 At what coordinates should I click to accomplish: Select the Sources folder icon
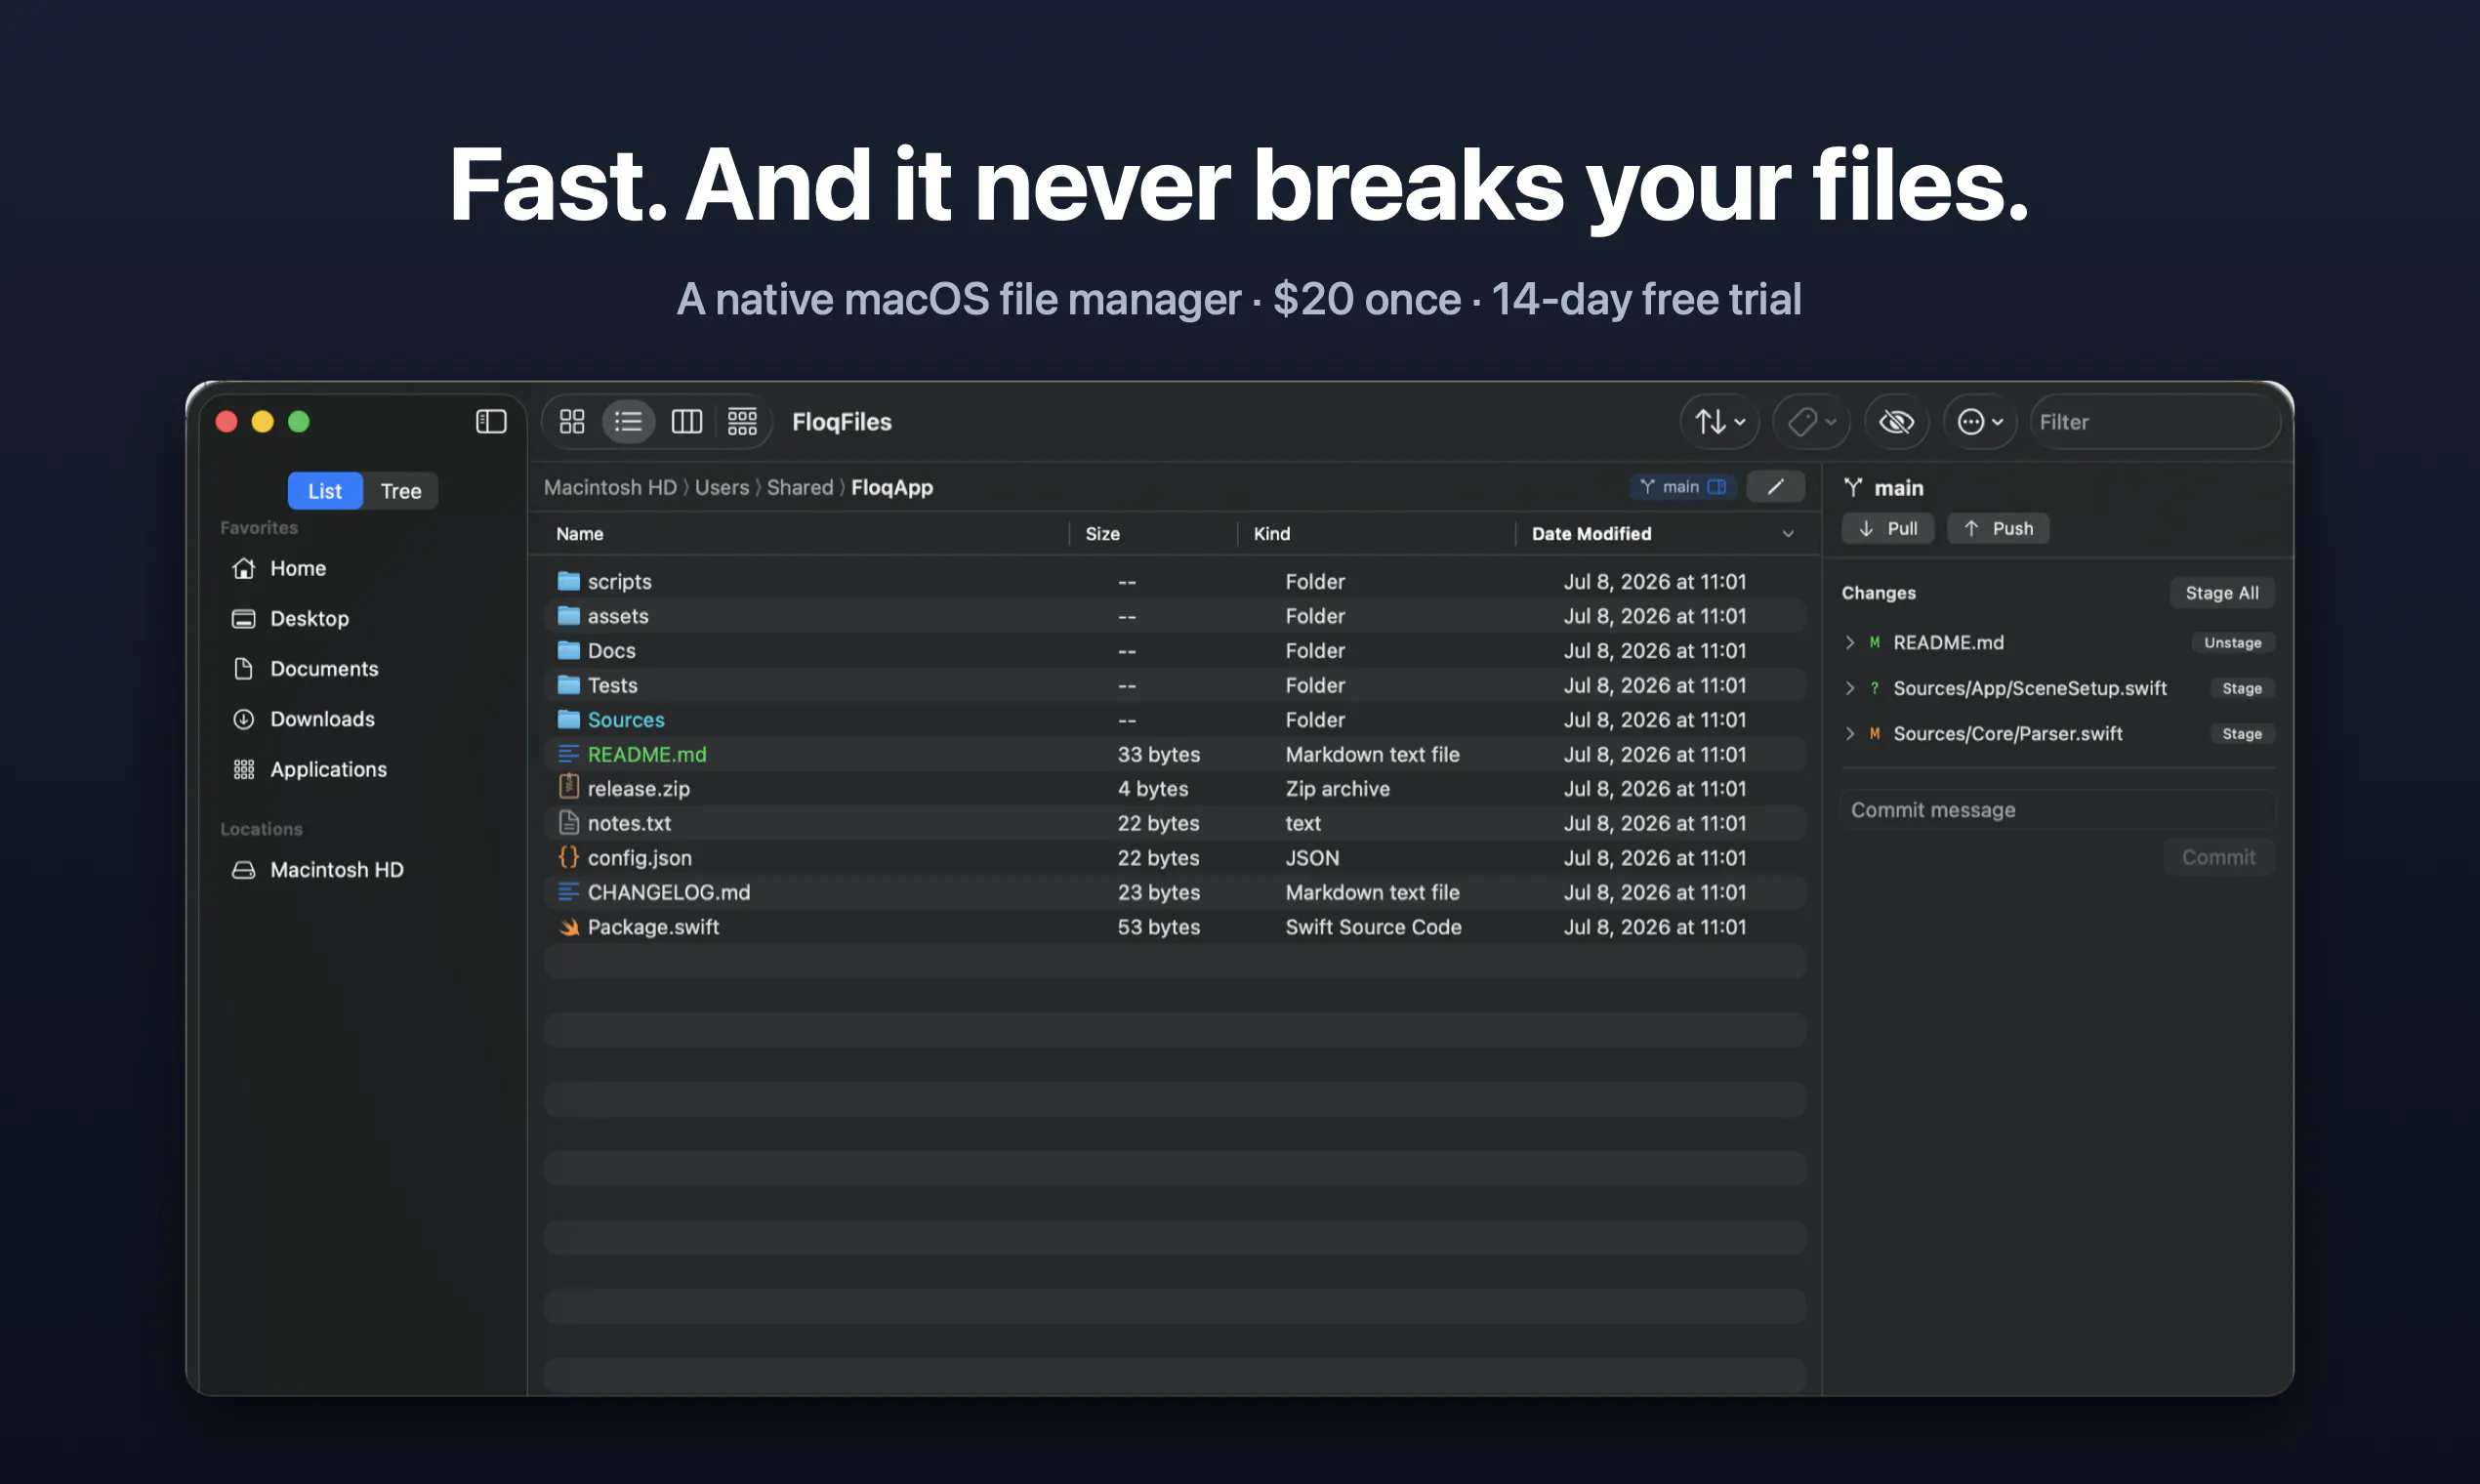[569, 719]
